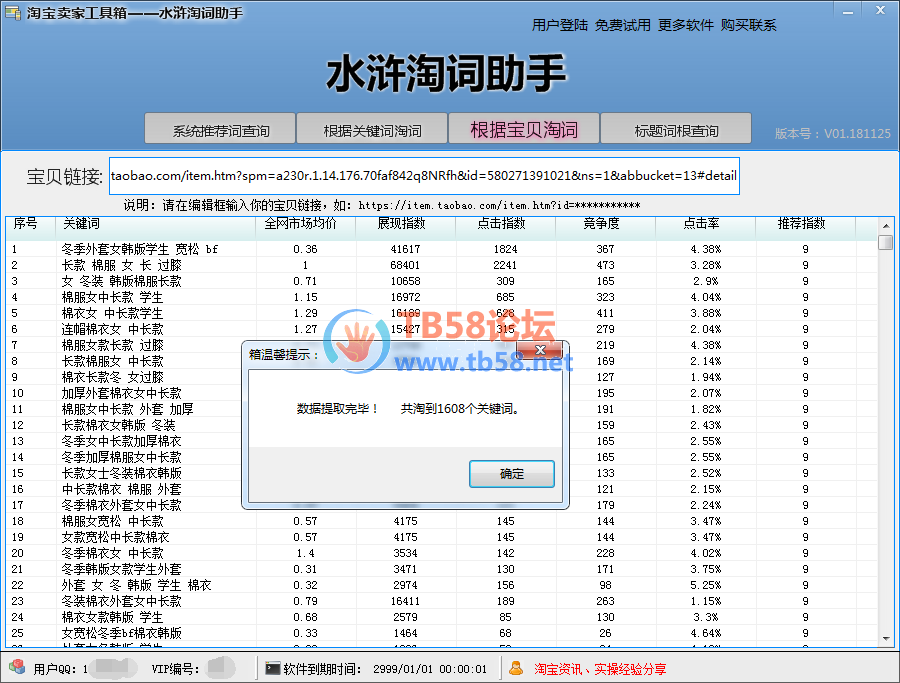Open the 购买联系 link

pos(748,25)
